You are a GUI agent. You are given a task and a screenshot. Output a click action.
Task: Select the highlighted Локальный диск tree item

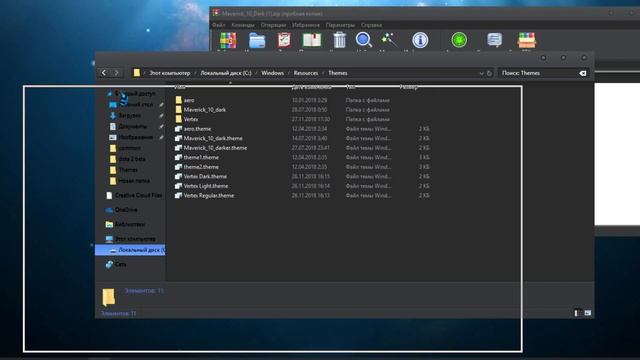click(x=130, y=250)
